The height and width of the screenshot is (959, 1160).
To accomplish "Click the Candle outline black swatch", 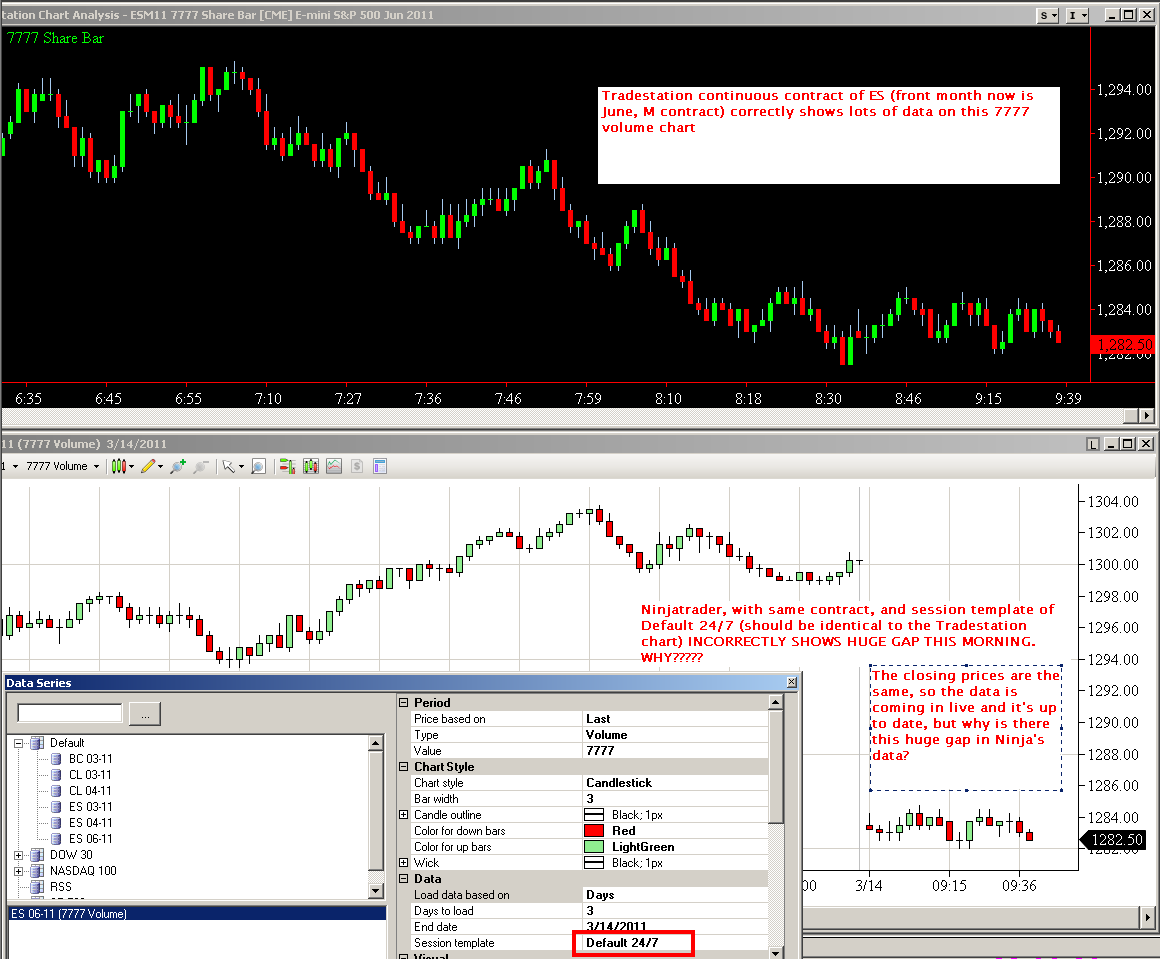I will coord(594,815).
